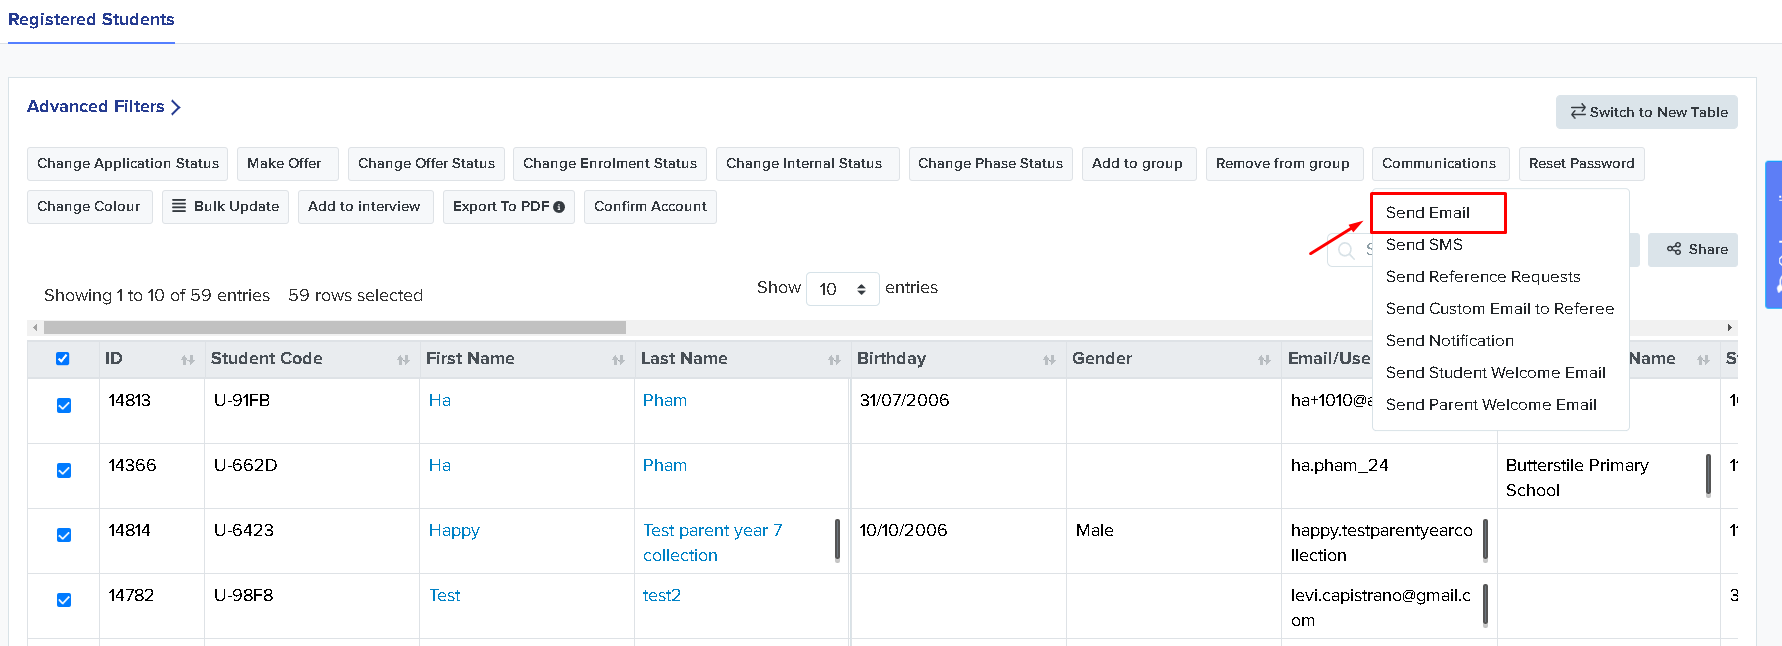Uncheck row 14782 checkbox
Viewport: 1782px width, 646px height.
click(x=64, y=600)
